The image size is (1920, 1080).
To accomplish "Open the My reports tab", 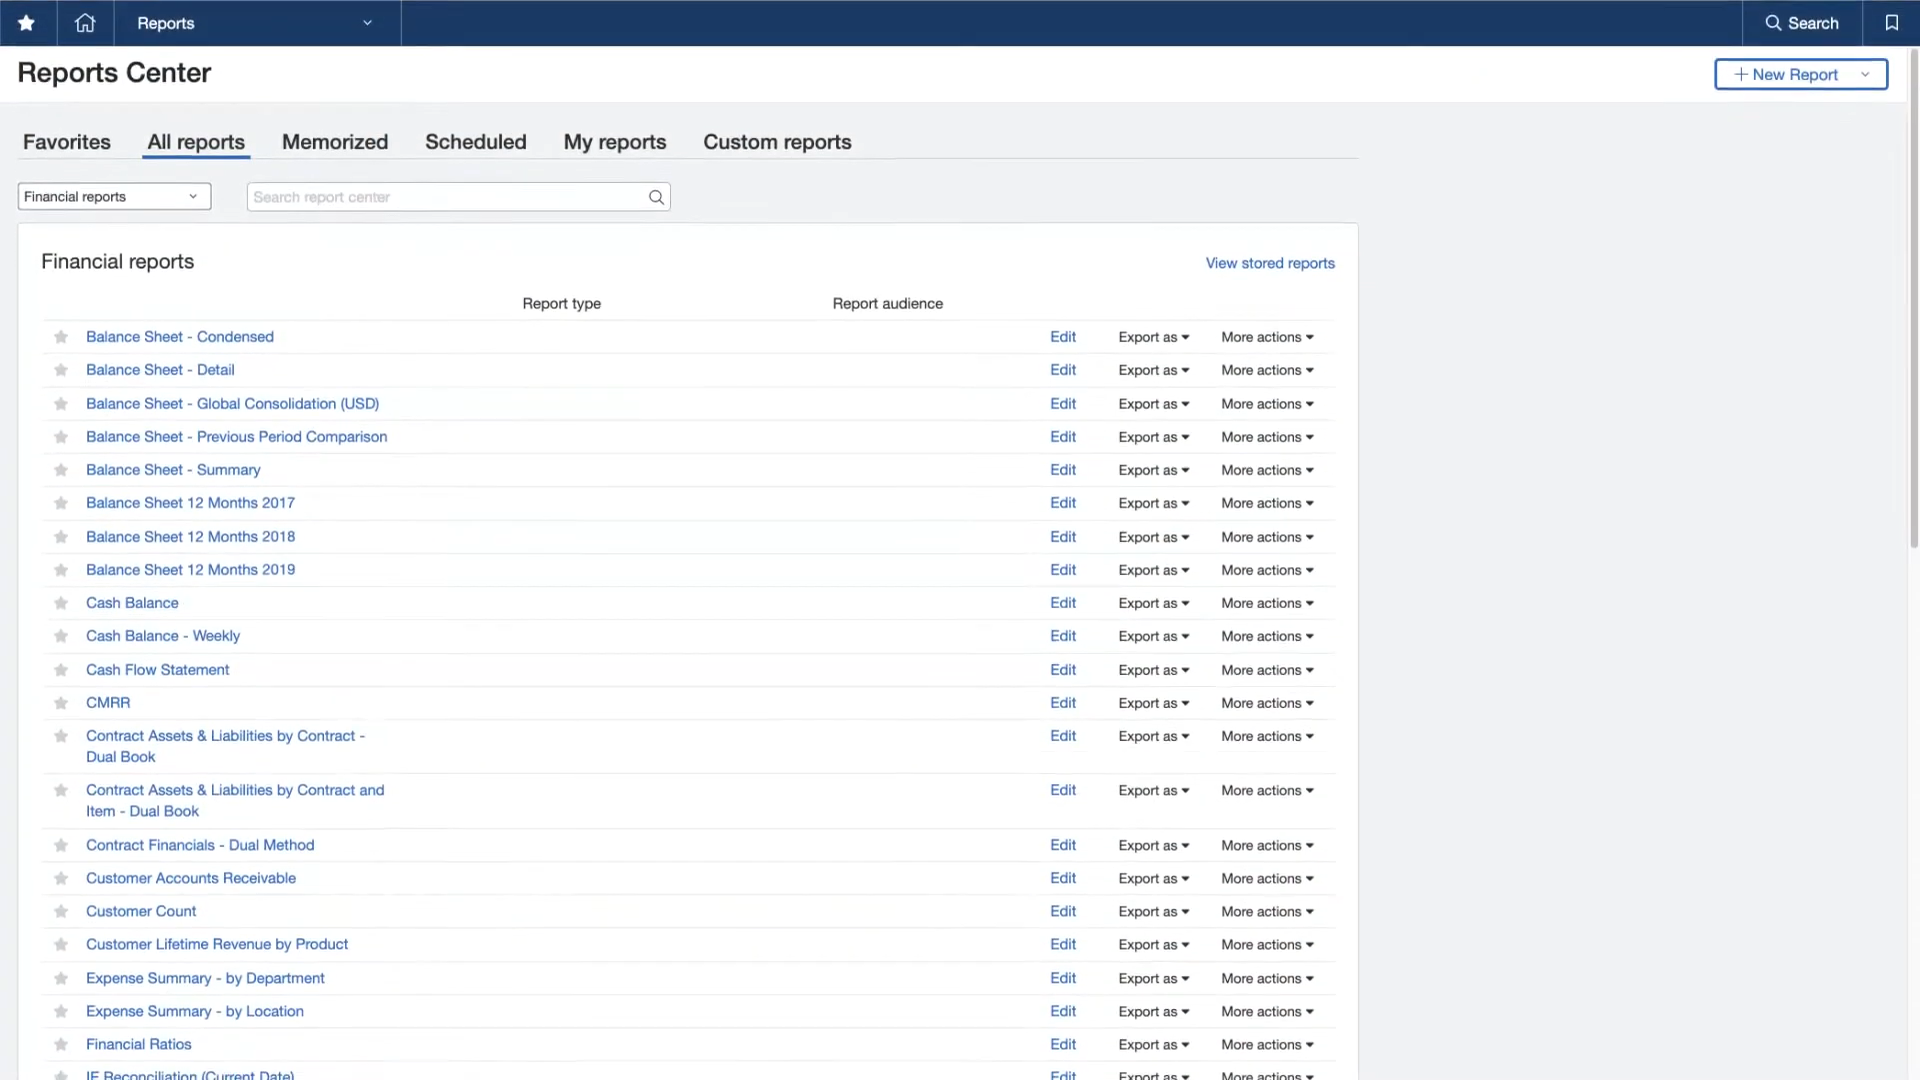I will click(x=615, y=142).
